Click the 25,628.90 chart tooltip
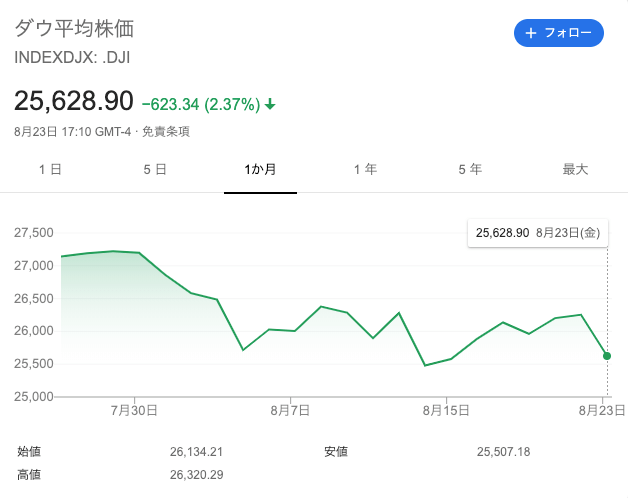This screenshot has width=628, height=498. click(537, 233)
